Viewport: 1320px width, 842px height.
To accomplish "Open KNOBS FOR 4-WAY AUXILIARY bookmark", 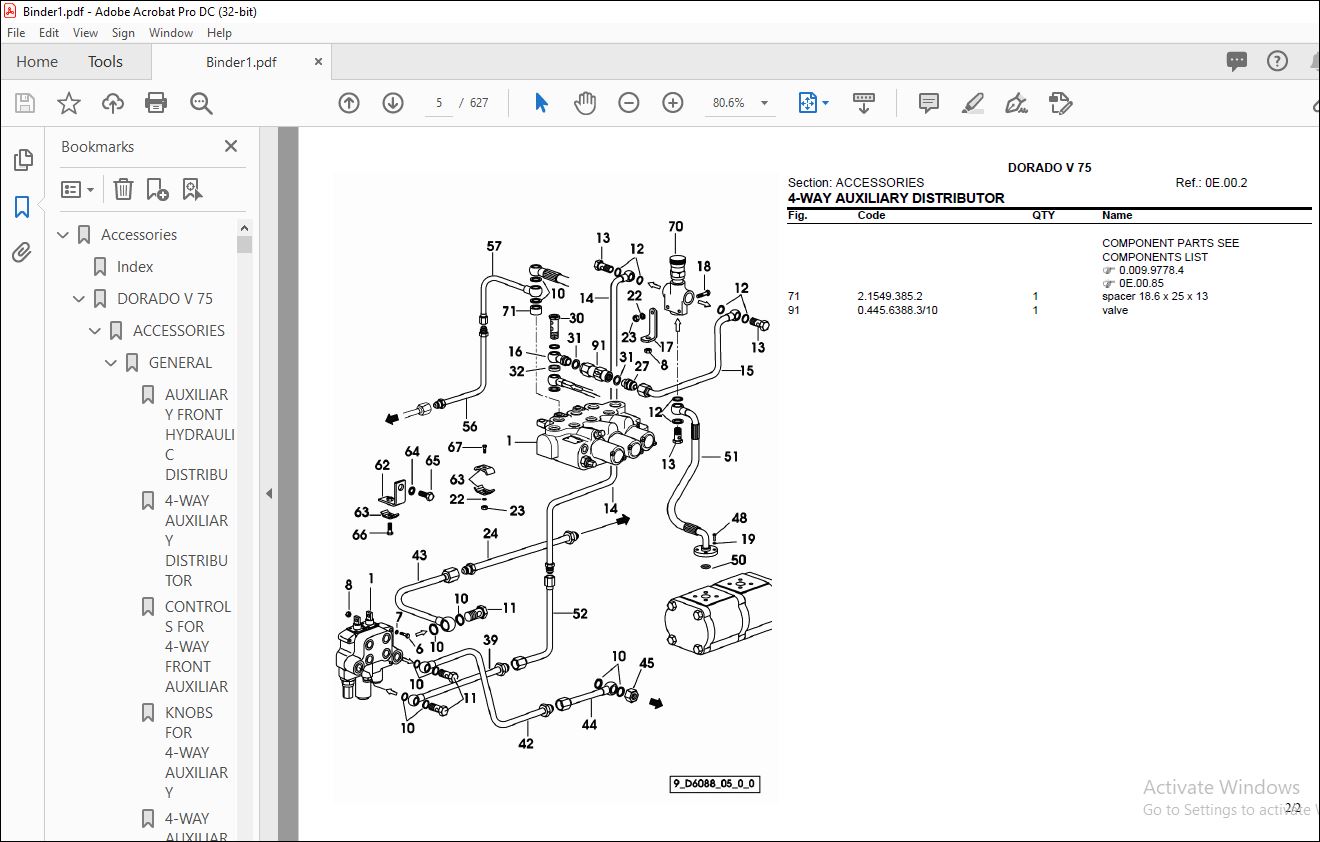I will 197,753.
